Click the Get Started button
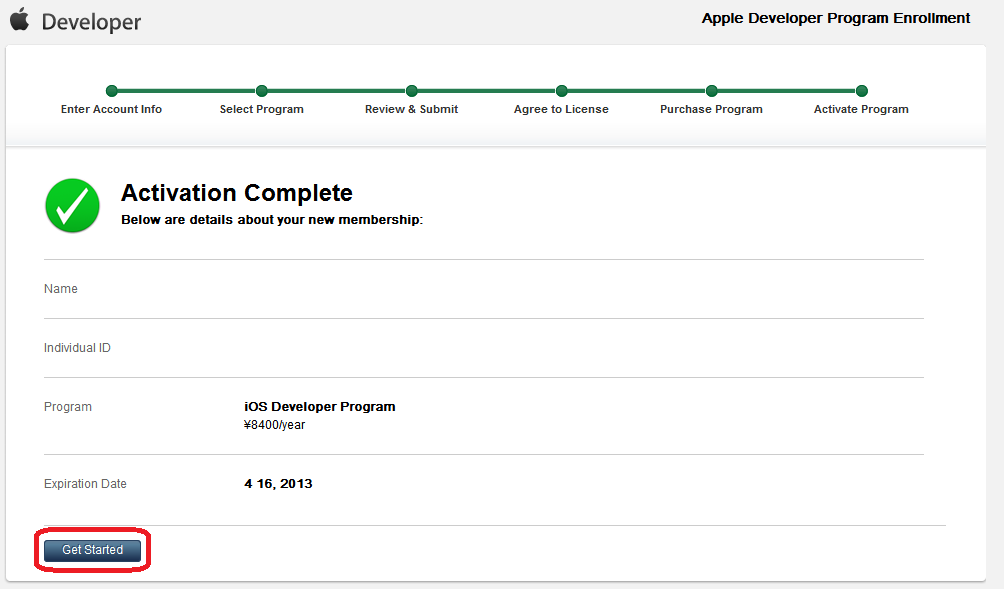 click(92, 550)
